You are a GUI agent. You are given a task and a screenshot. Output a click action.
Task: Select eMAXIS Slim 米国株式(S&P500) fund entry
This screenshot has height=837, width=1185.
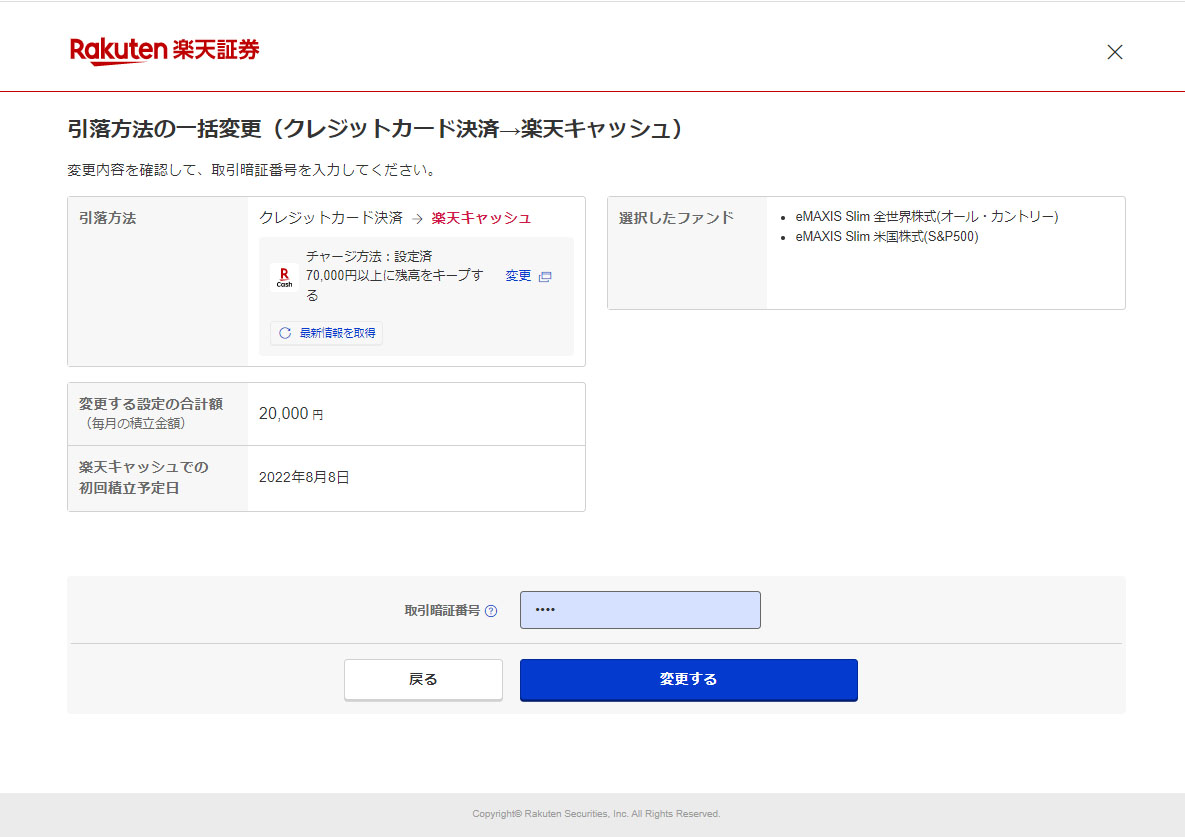pyautogui.click(x=886, y=237)
